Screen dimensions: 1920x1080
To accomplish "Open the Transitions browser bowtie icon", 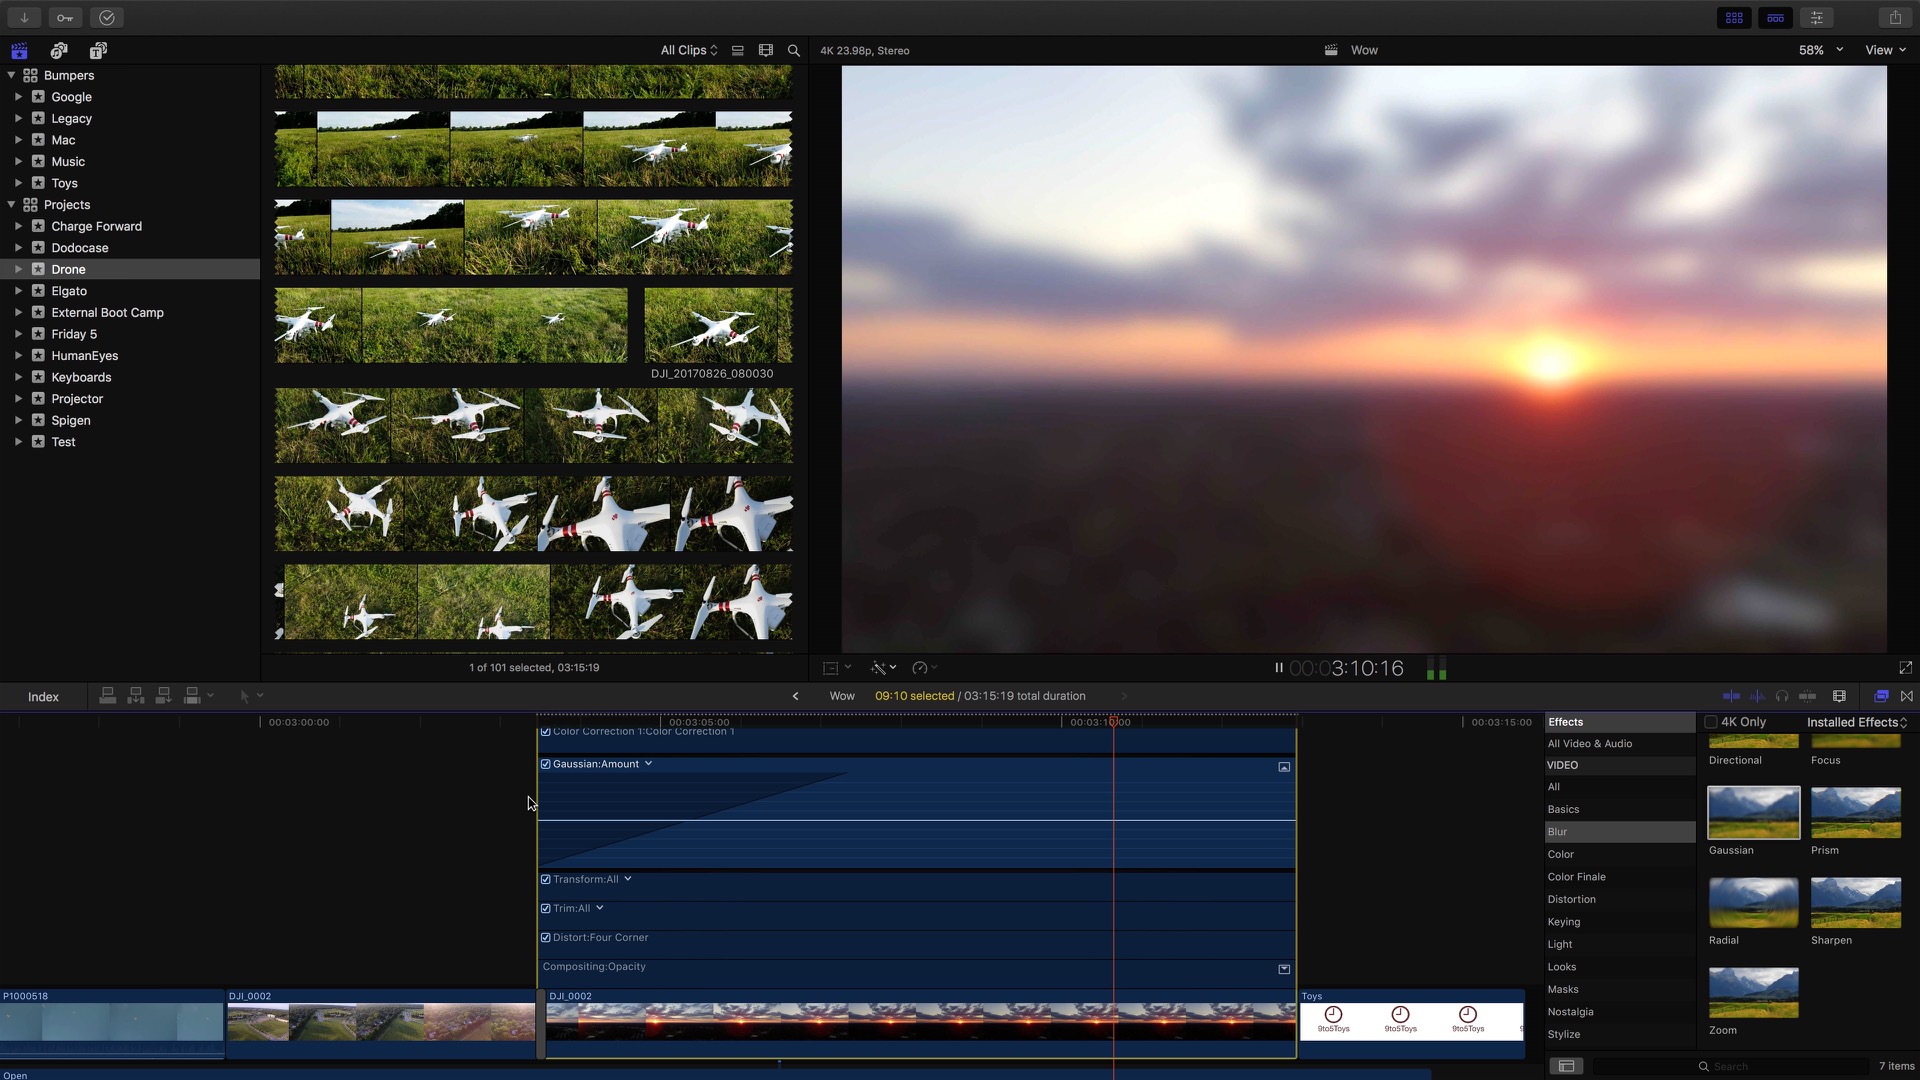I will pyautogui.click(x=1906, y=696).
